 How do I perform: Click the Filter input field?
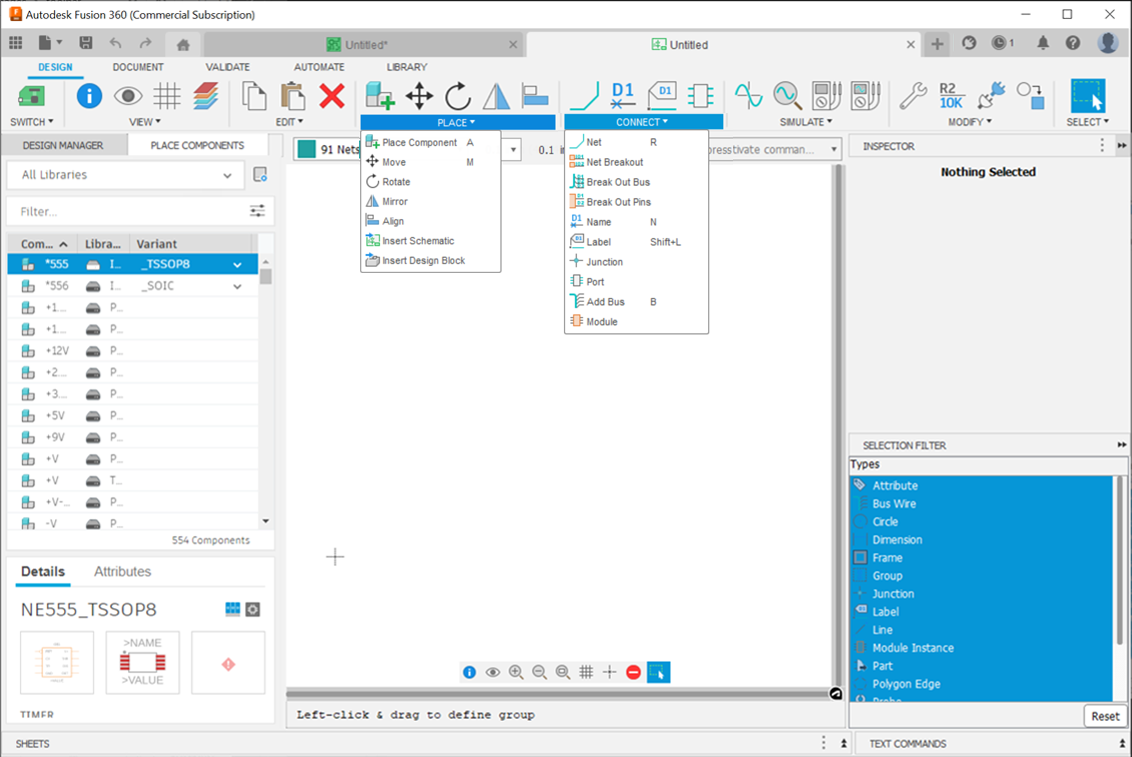(130, 211)
